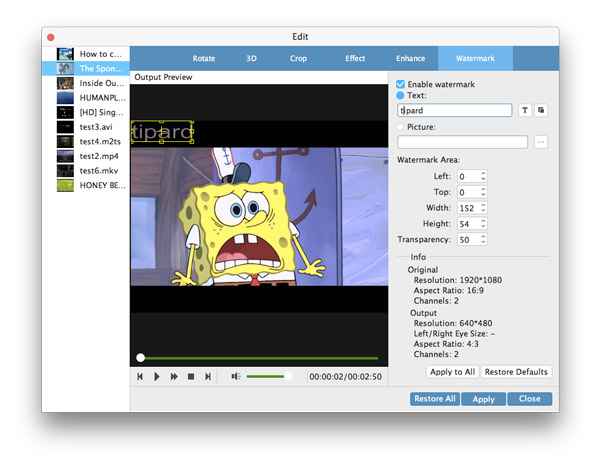Open the watermark text color picker icon
This screenshot has width=600, height=468.
[x=541, y=110]
